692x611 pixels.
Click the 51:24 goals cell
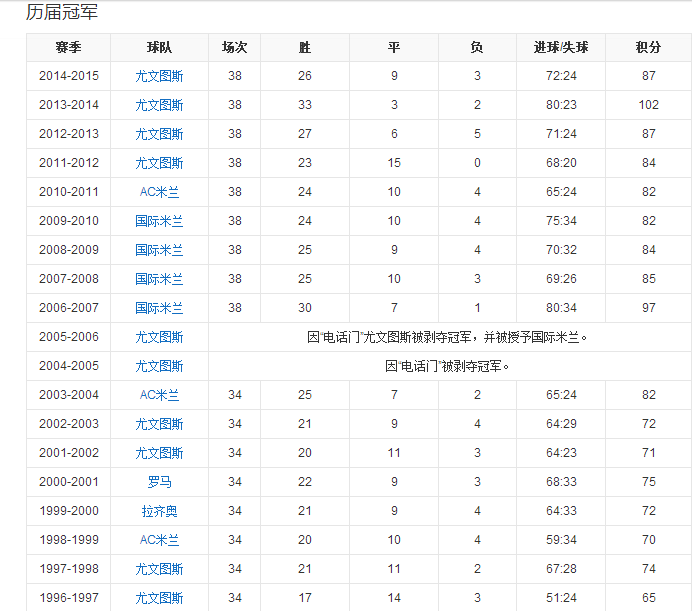(x=561, y=598)
